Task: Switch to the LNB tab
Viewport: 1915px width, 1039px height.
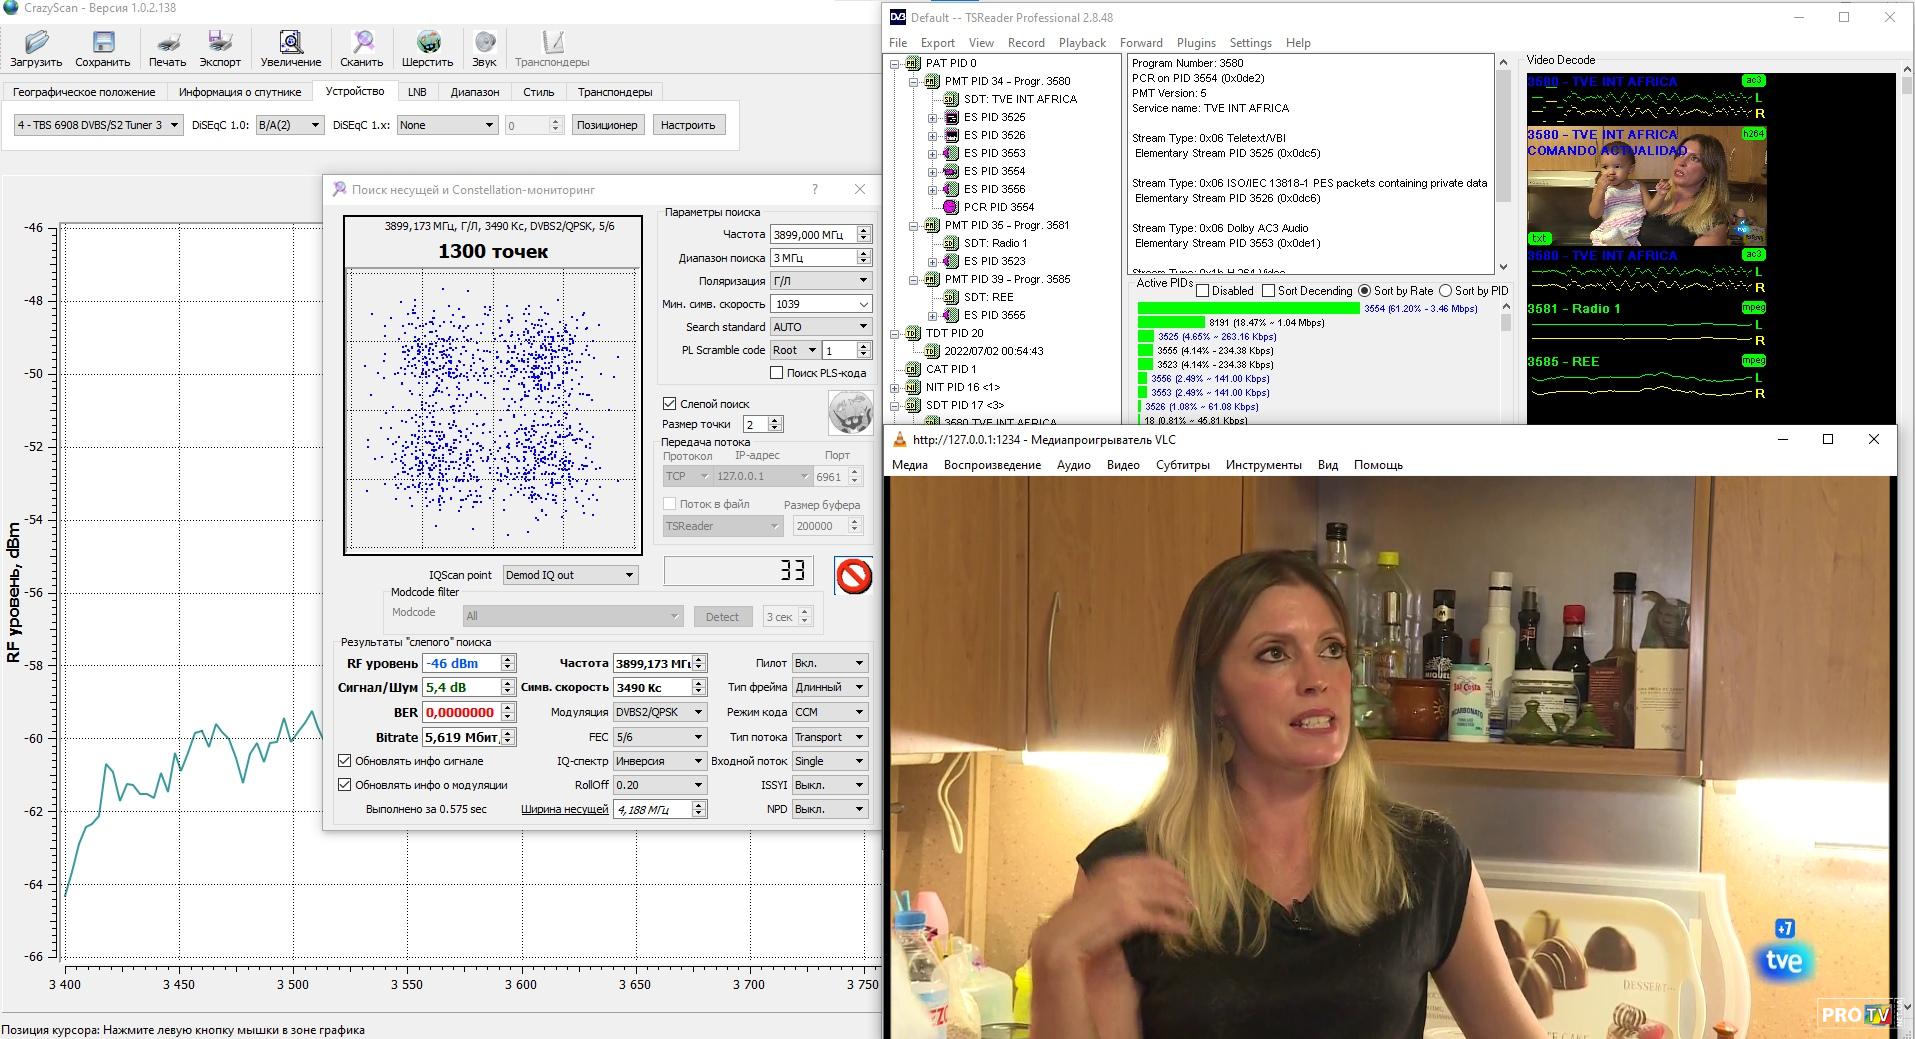Action: [x=417, y=92]
